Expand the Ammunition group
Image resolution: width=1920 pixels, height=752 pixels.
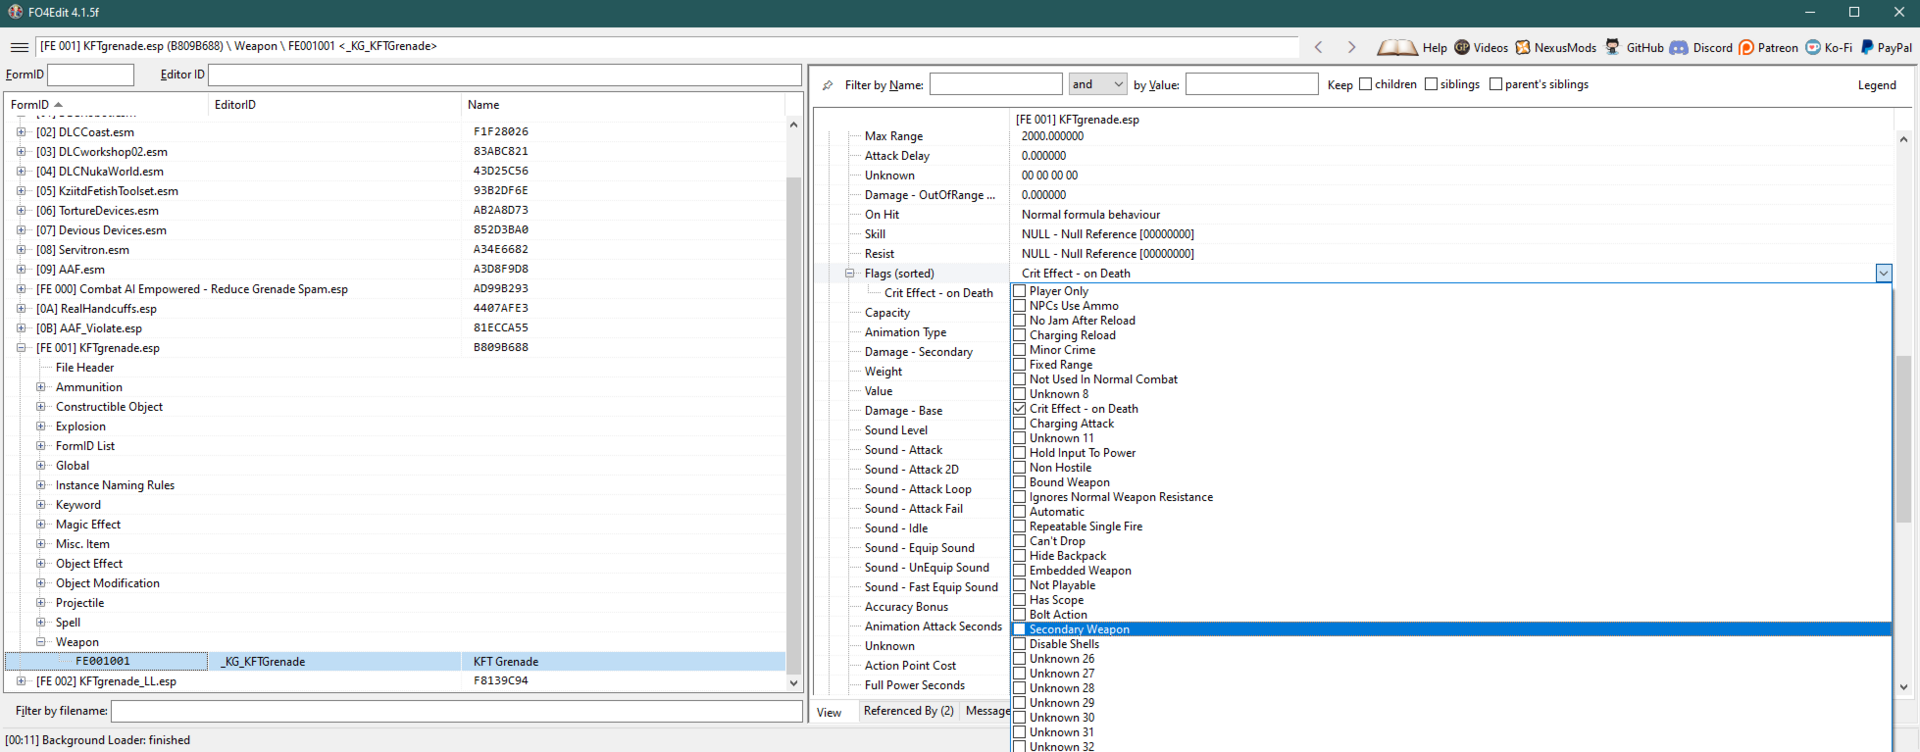41,387
